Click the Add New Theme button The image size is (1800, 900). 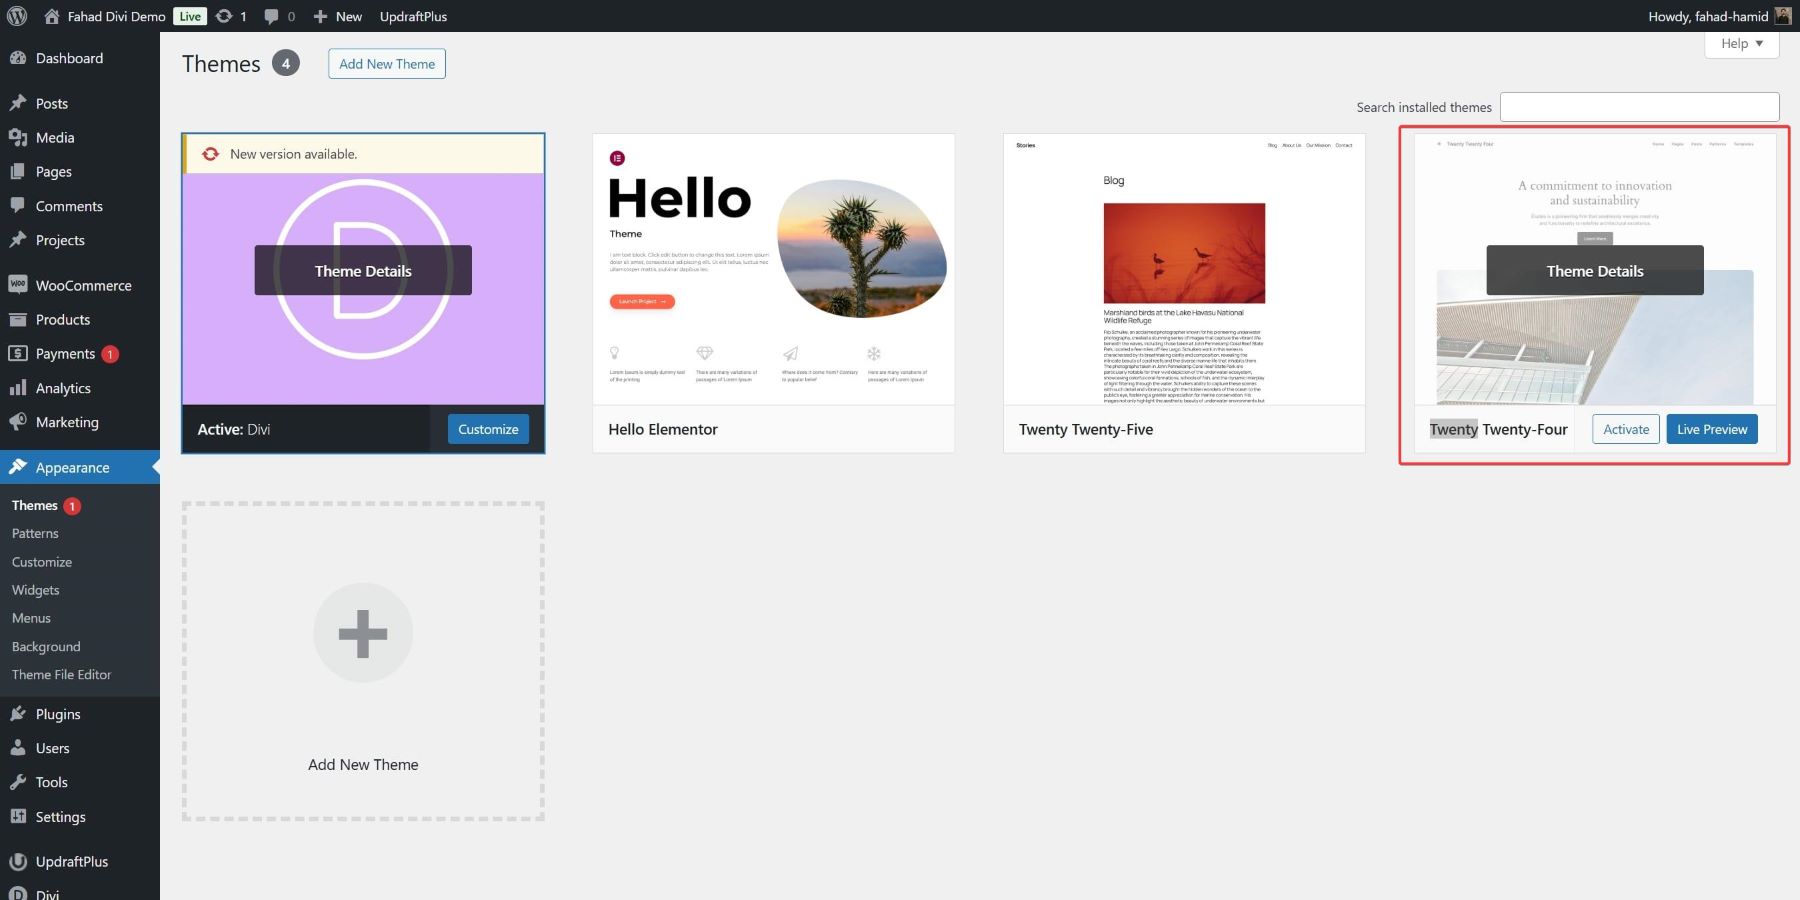coord(386,63)
